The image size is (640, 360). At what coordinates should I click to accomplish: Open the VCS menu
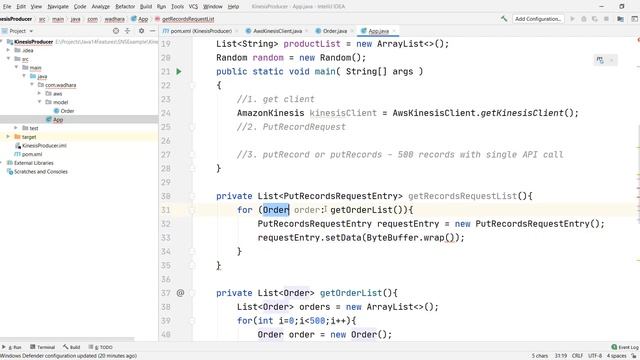[193, 7]
